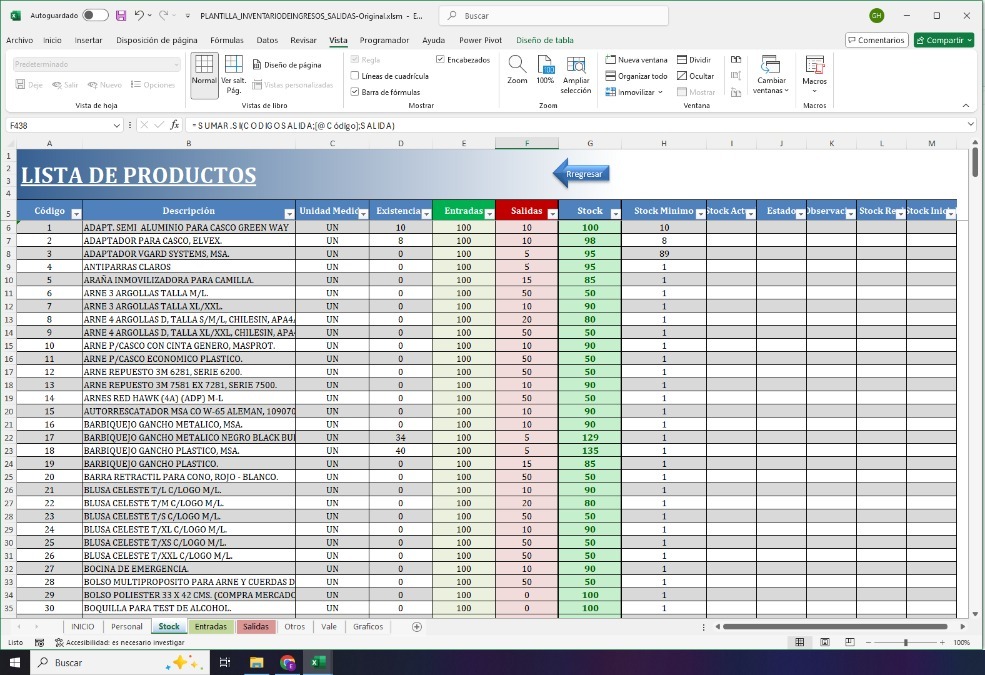Open the Descripción column filter dropdown
This screenshot has width=985, height=675.
289,214
